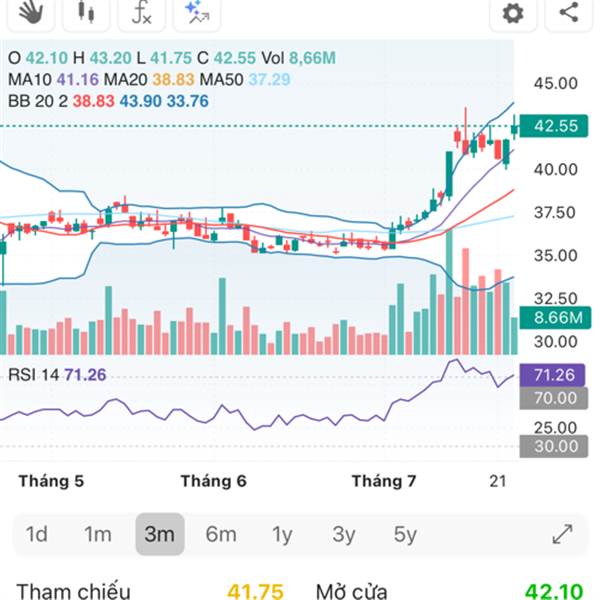Click the latest green candlestick at 42.55
600x600 pixels.
pyautogui.click(x=515, y=127)
